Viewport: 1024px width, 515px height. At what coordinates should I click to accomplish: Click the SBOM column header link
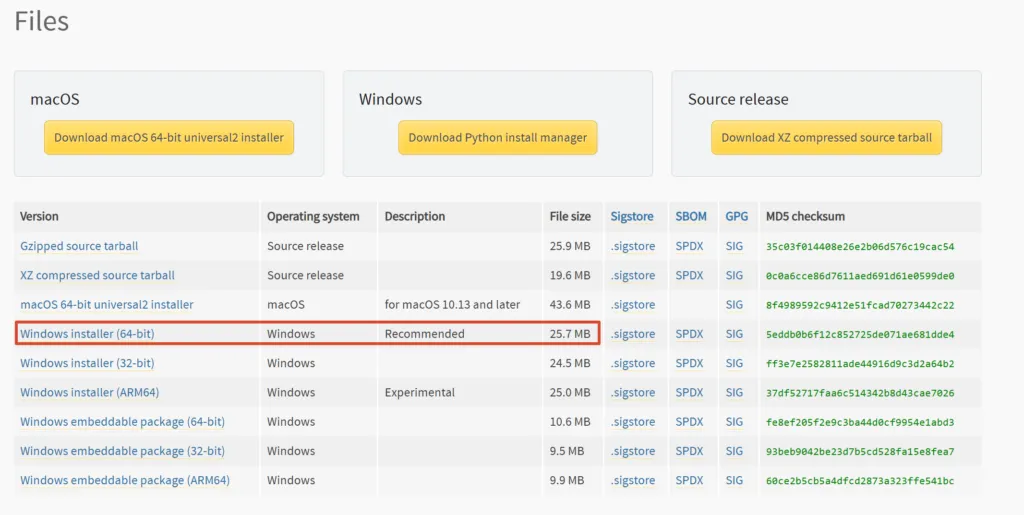[x=691, y=216]
